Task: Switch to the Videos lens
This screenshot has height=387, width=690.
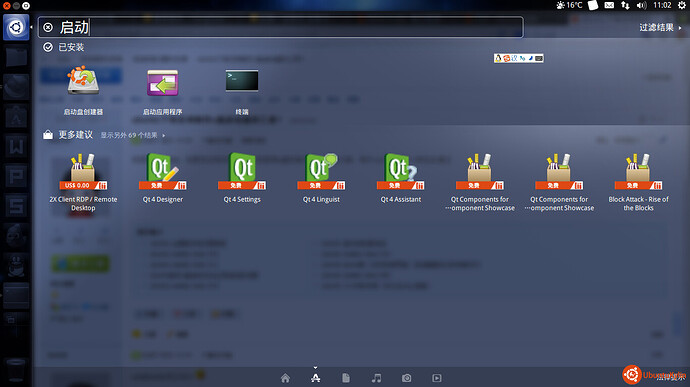Action: (x=437, y=378)
